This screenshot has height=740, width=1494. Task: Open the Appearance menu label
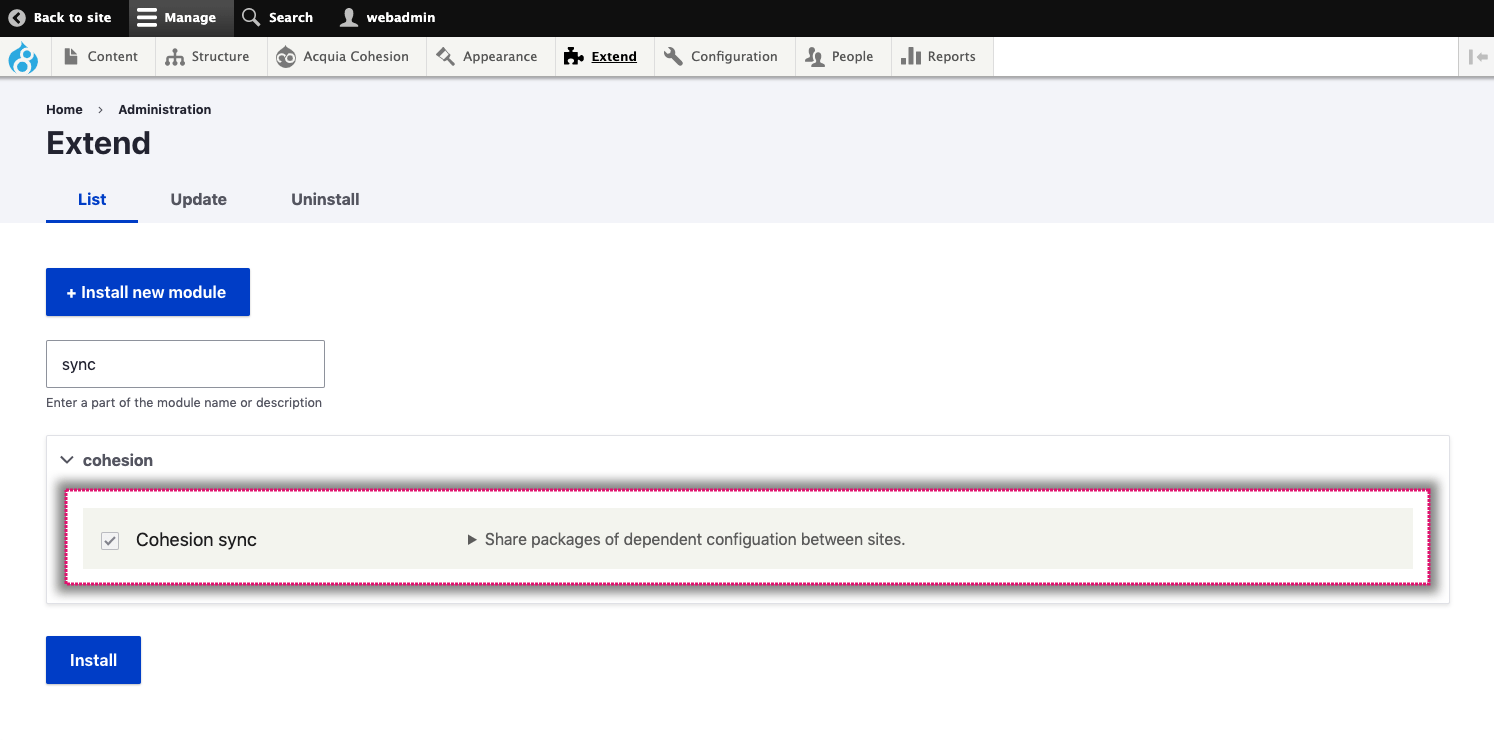point(500,57)
